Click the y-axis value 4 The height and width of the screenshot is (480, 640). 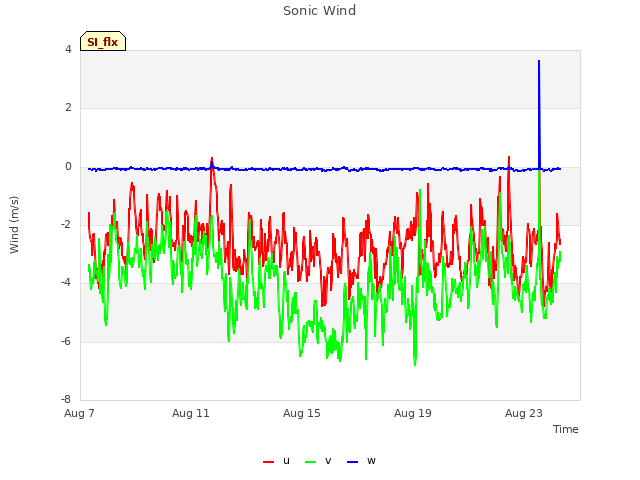[68, 49]
